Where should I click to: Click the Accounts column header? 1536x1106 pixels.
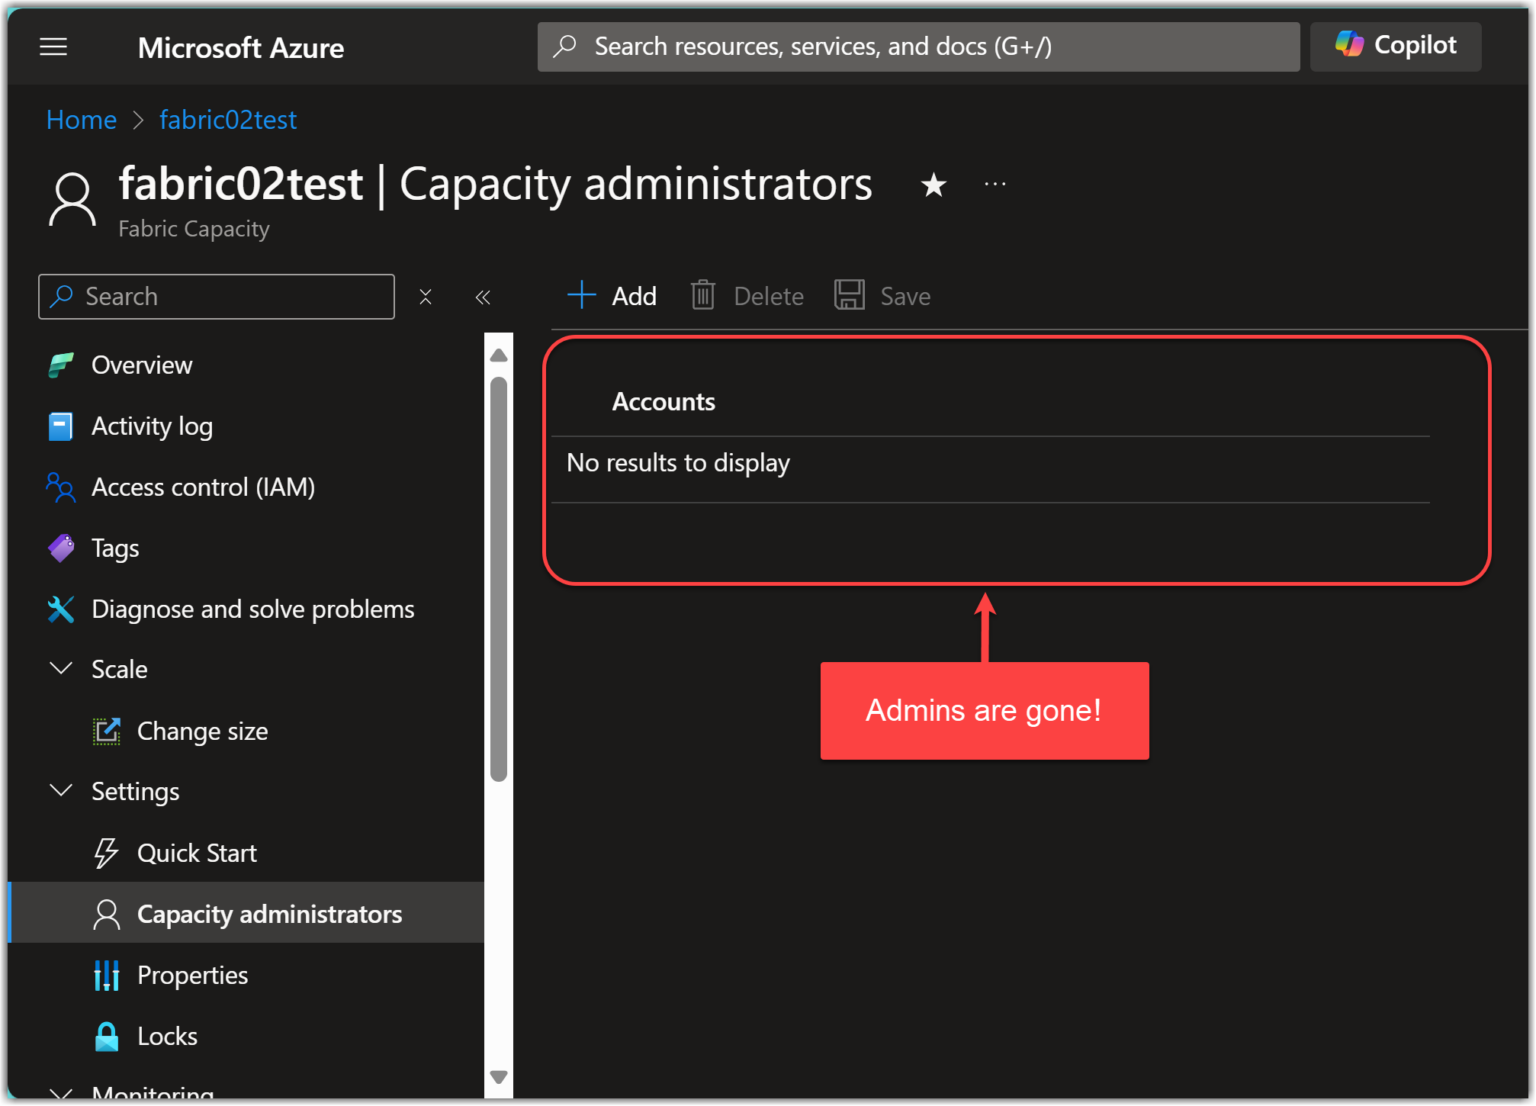point(664,402)
